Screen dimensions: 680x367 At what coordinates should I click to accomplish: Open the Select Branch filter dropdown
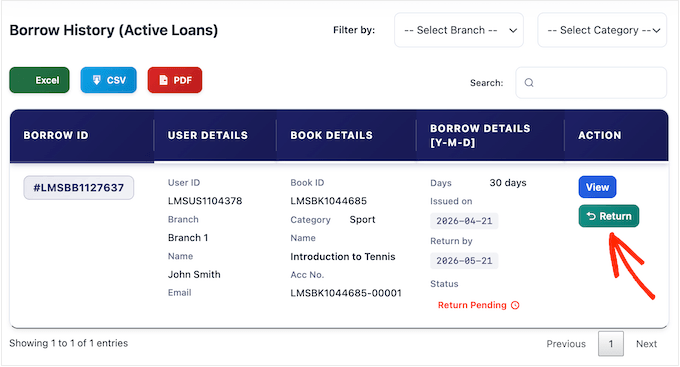point(459,30)
